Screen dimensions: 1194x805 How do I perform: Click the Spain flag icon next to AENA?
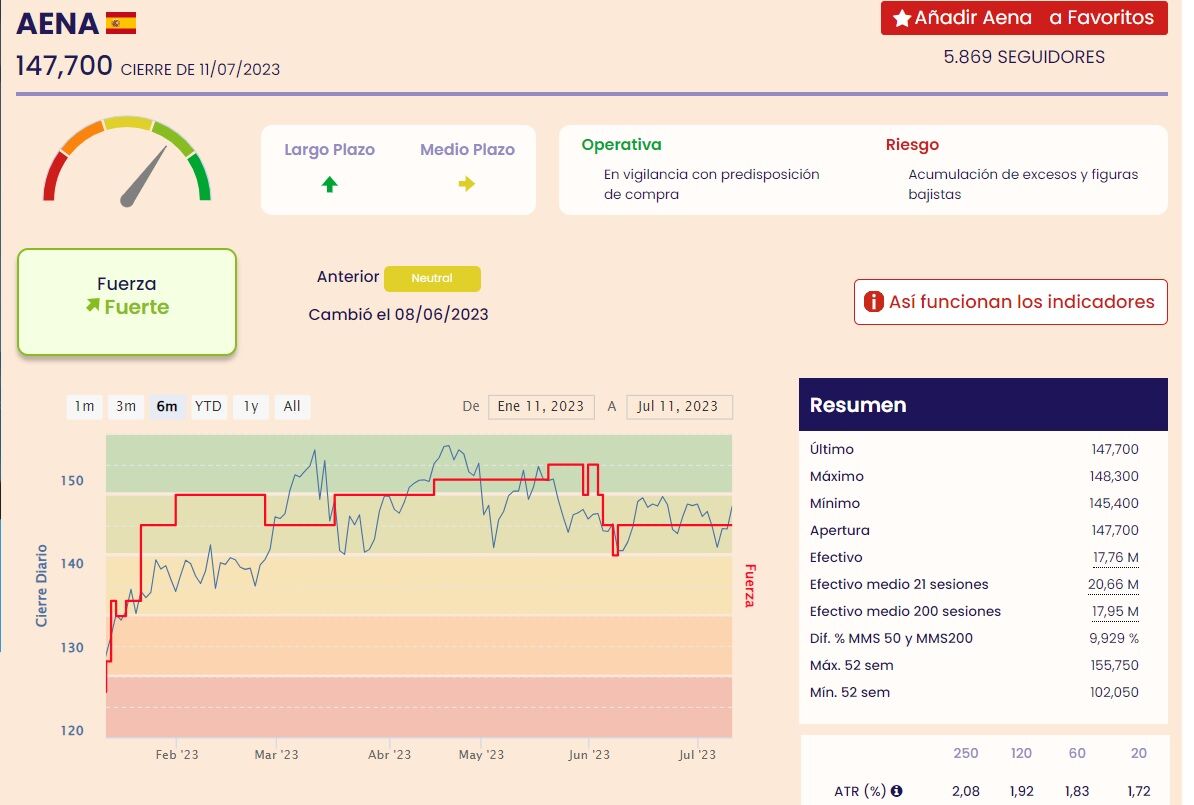click(120, 24)
